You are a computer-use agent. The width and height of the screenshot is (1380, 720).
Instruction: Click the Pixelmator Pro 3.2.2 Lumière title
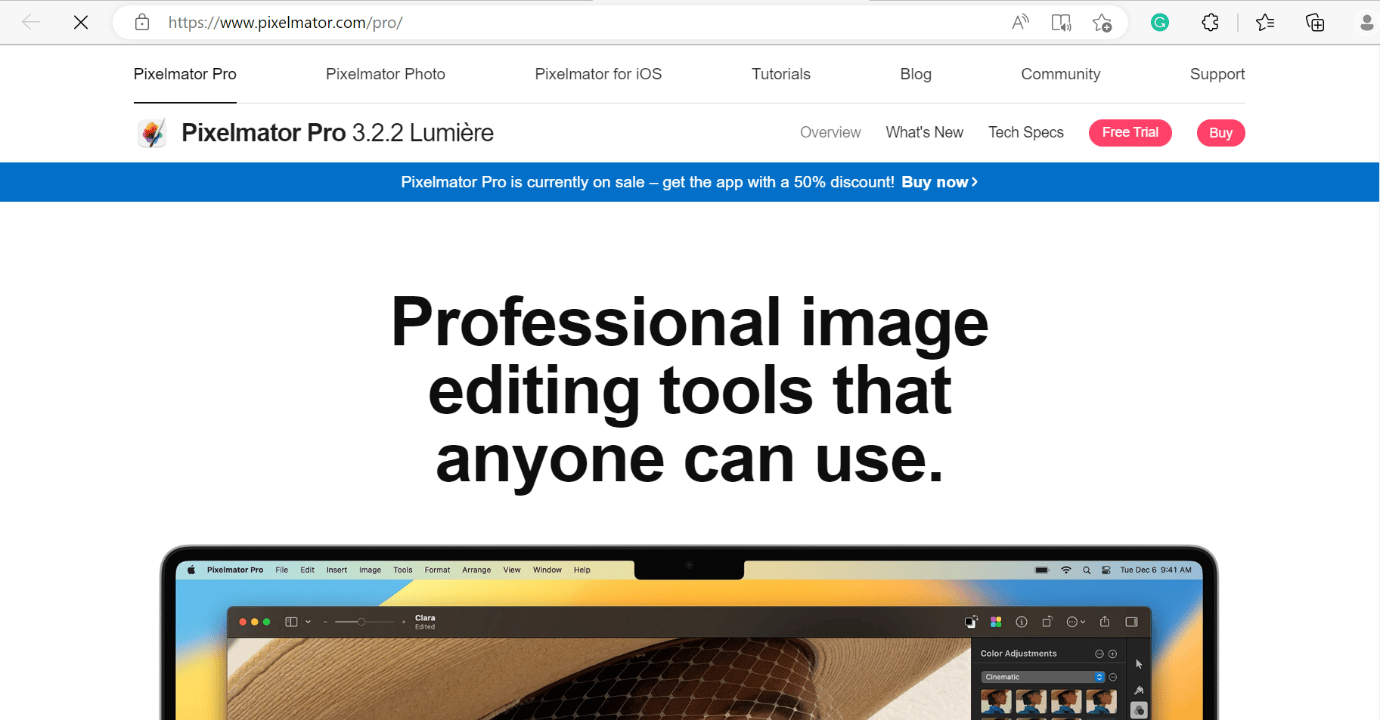click(337, 133)
